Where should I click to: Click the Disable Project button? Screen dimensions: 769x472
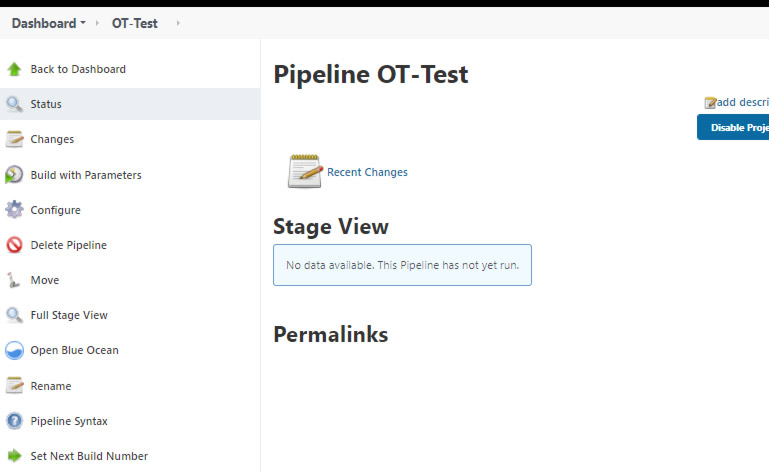coord(733,127)
